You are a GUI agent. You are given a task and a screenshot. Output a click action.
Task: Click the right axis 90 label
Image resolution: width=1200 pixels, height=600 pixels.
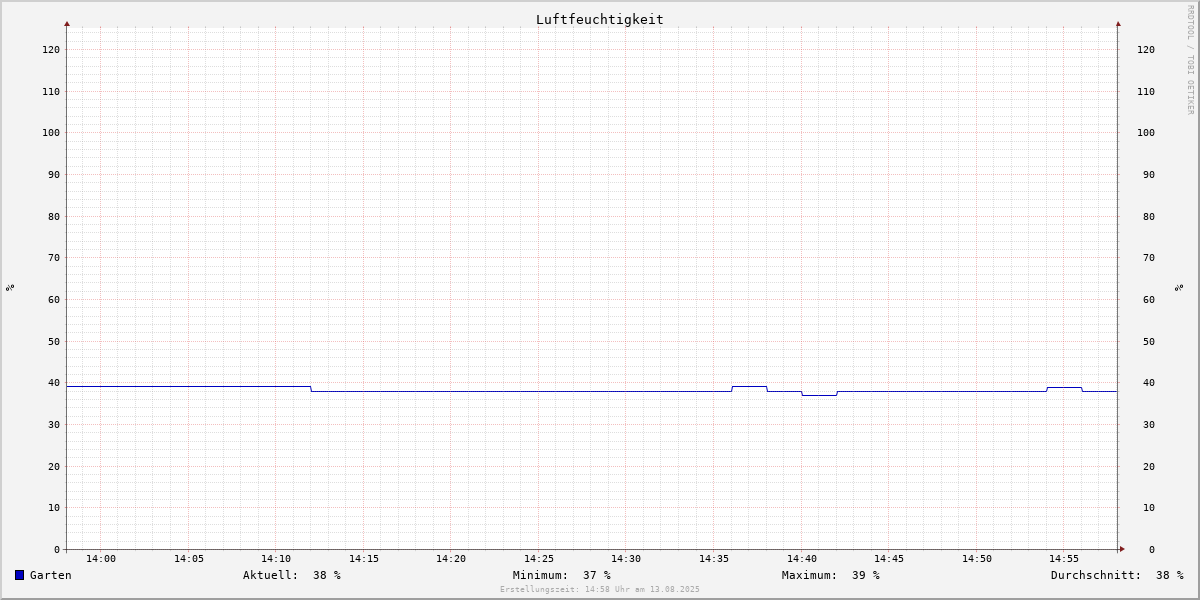pos(1149,174)
